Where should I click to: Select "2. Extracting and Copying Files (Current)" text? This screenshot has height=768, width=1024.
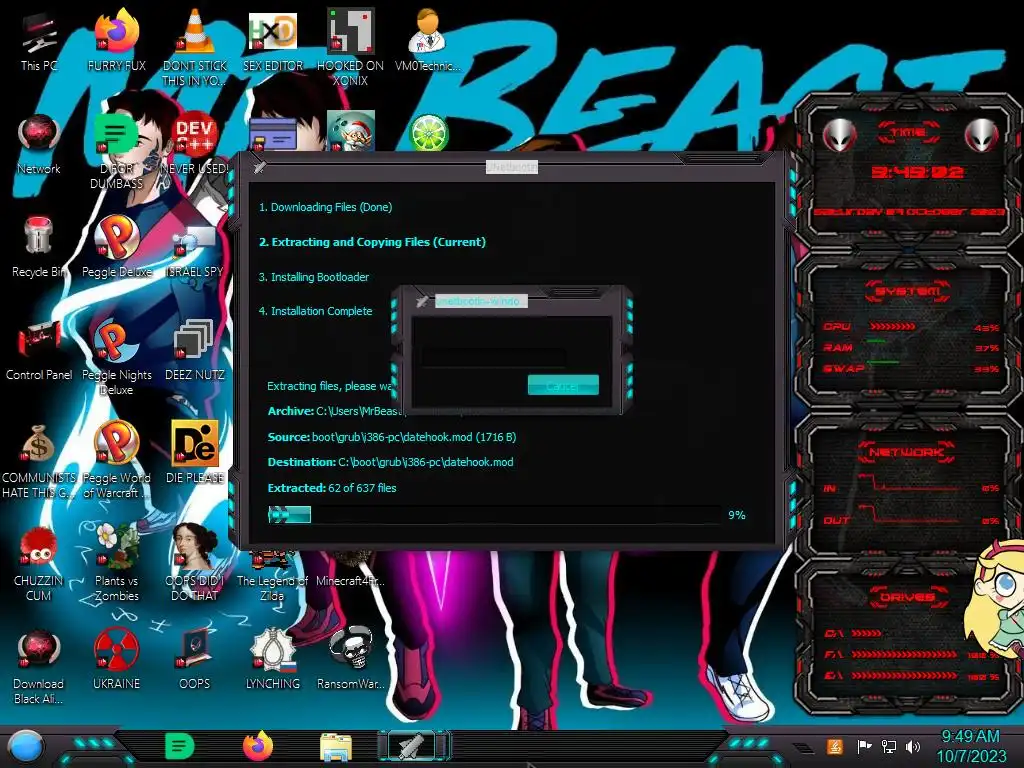click(372, 242)
